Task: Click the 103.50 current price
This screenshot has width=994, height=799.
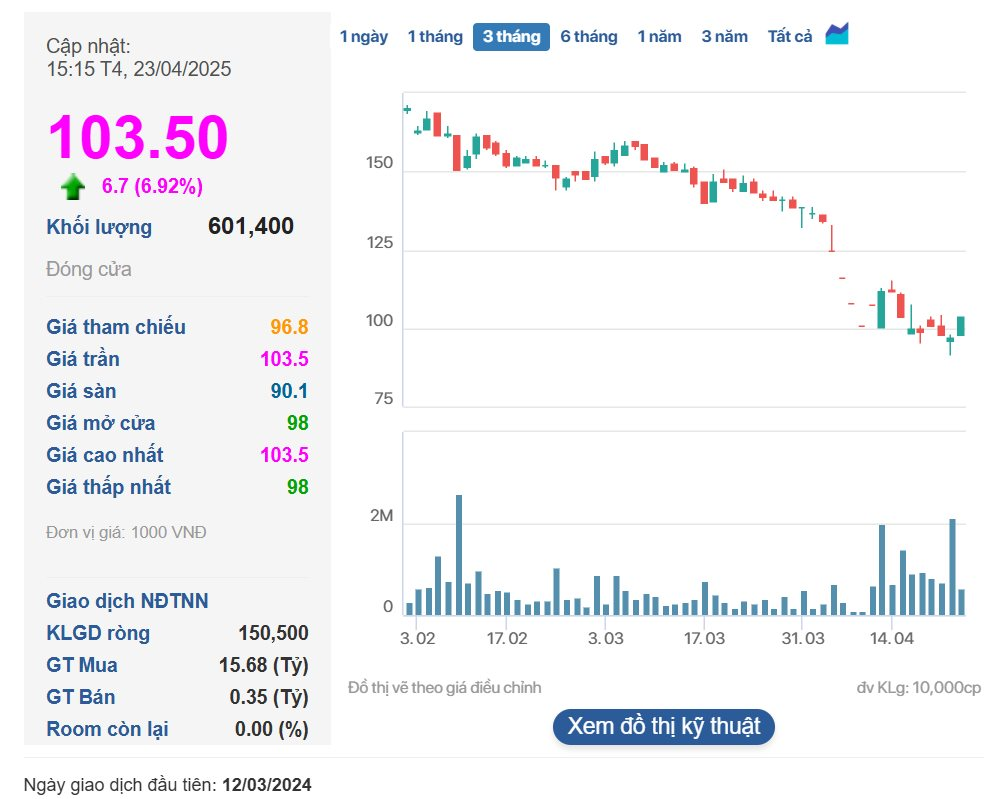Action: [138, 136]
